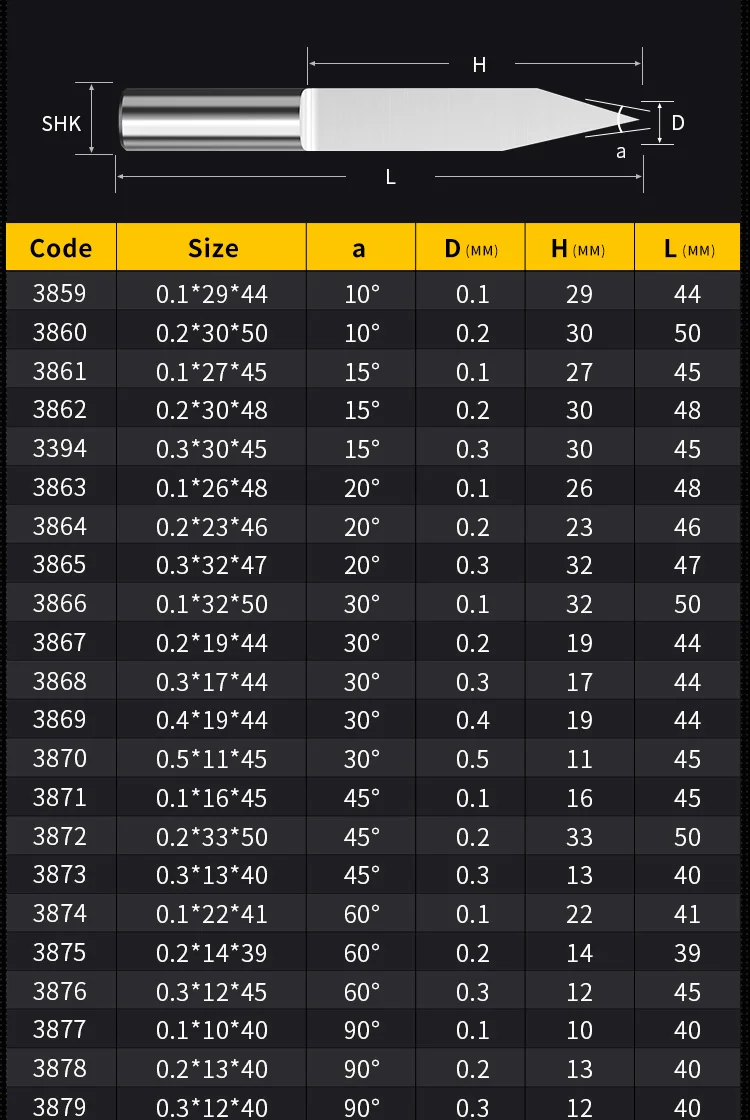The height and width of the screenshot is (1120, 750).
Task: Select code 3876 in the table
Action: pyautogui.click(x=60, y=991)
